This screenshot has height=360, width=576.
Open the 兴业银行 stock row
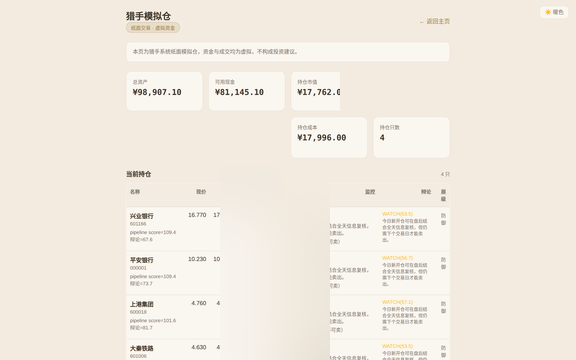(288, 229)
